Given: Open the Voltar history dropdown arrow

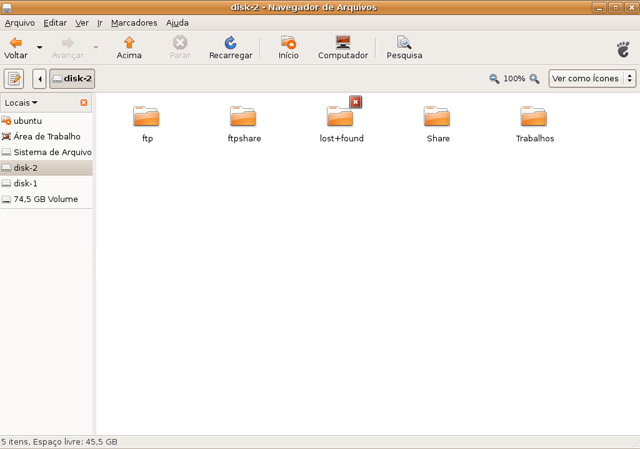Looking at the screenshot, I should [x=40, y=47].
